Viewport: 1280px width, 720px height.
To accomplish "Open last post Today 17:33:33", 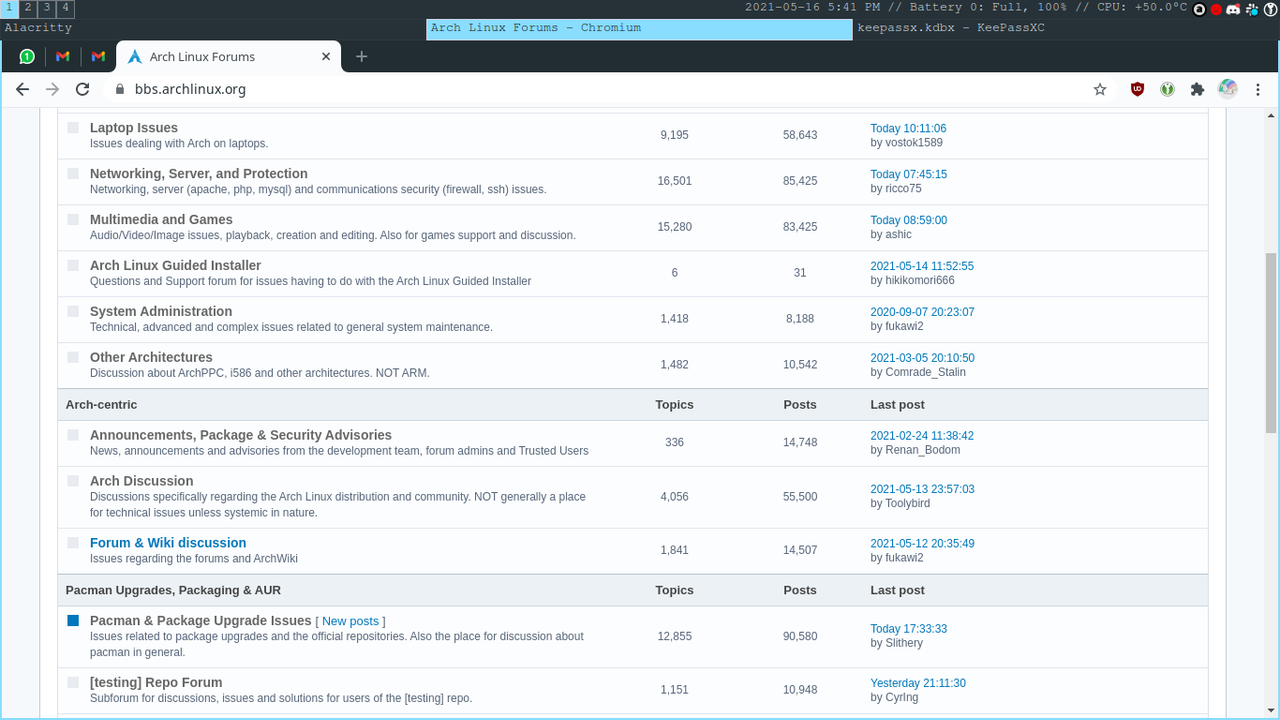I will pos(908,630).
